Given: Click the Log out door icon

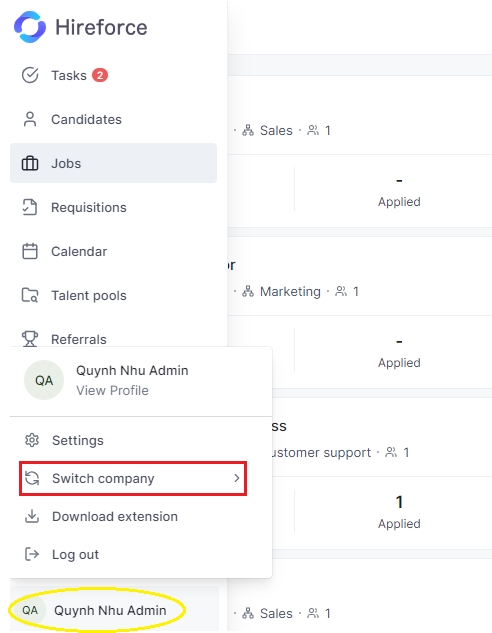Looking at the screenshot, I should click(x=32, y=554).
